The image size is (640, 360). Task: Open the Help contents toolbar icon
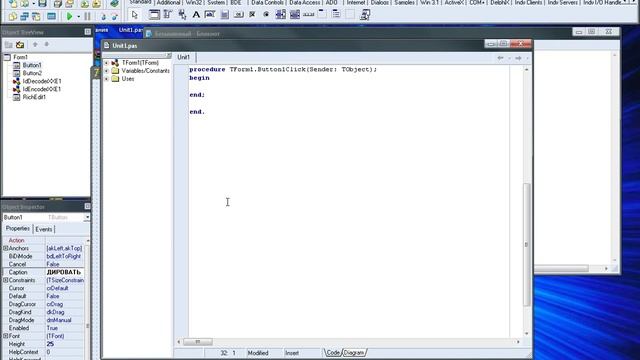114,4
